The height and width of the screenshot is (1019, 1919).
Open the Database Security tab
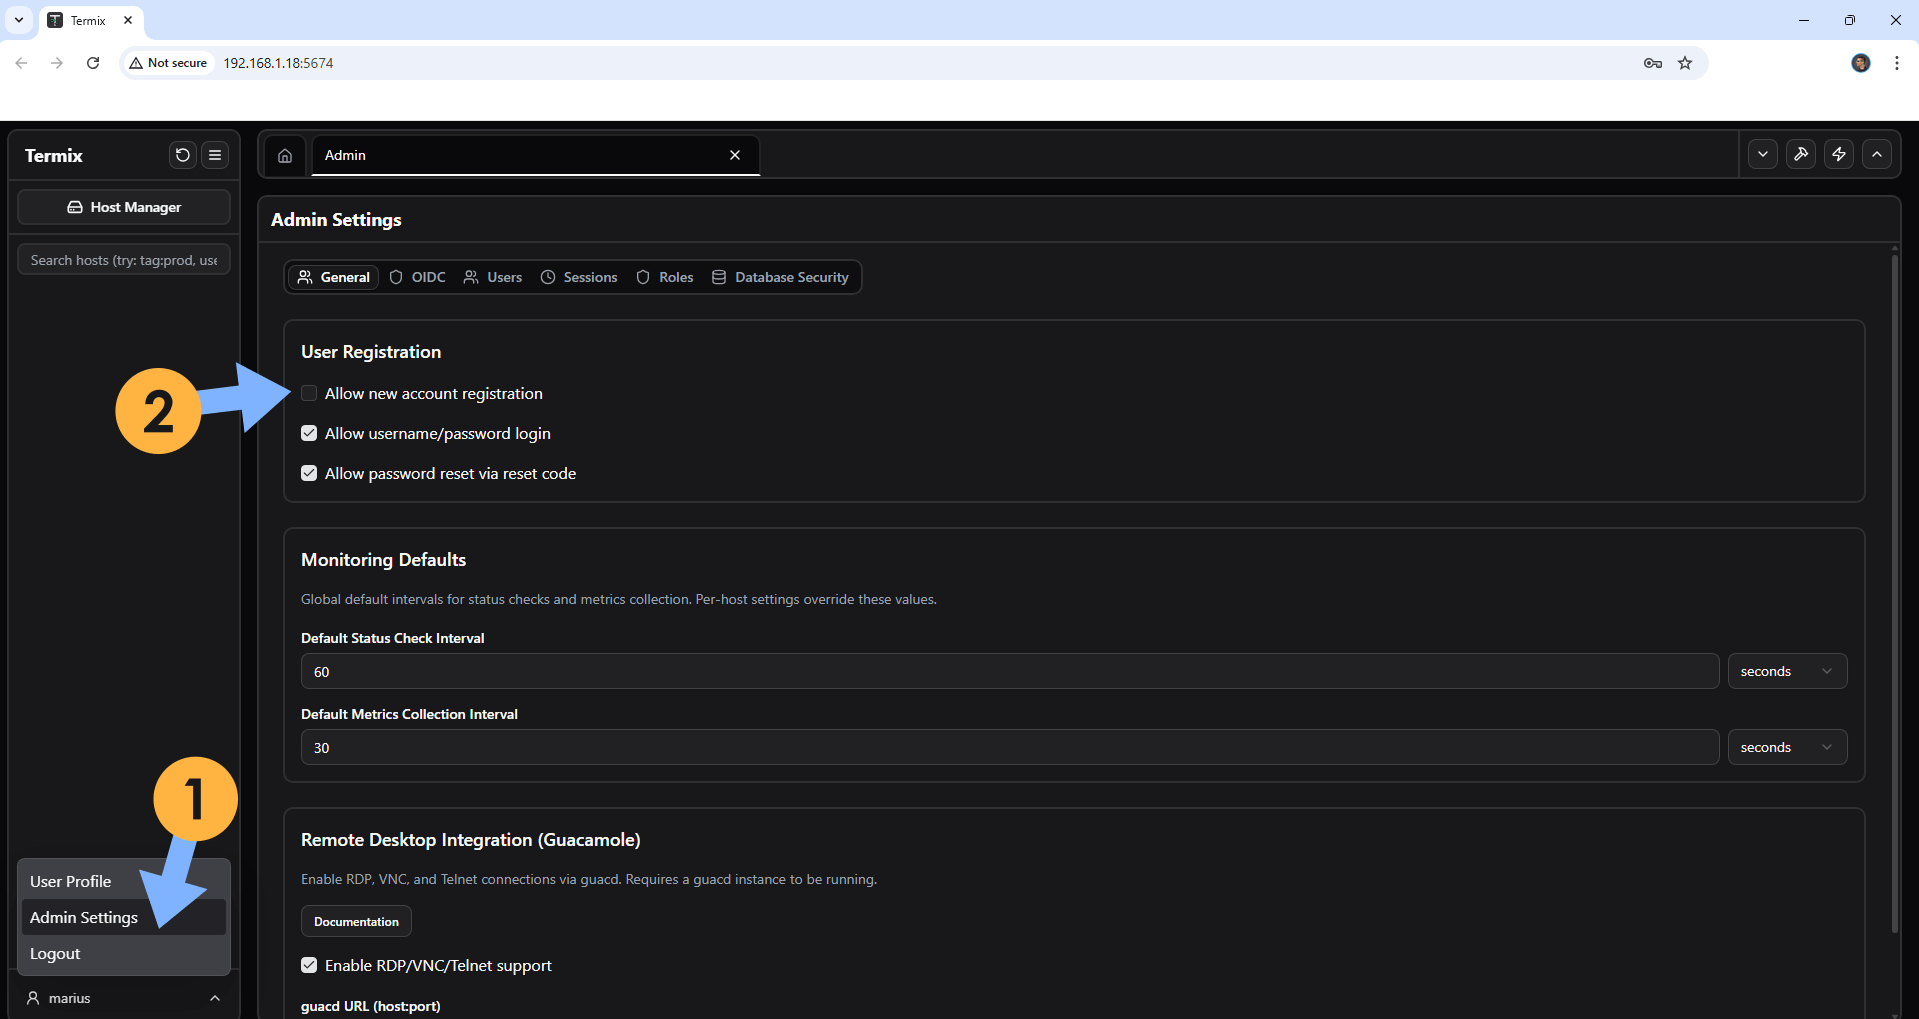780,277
